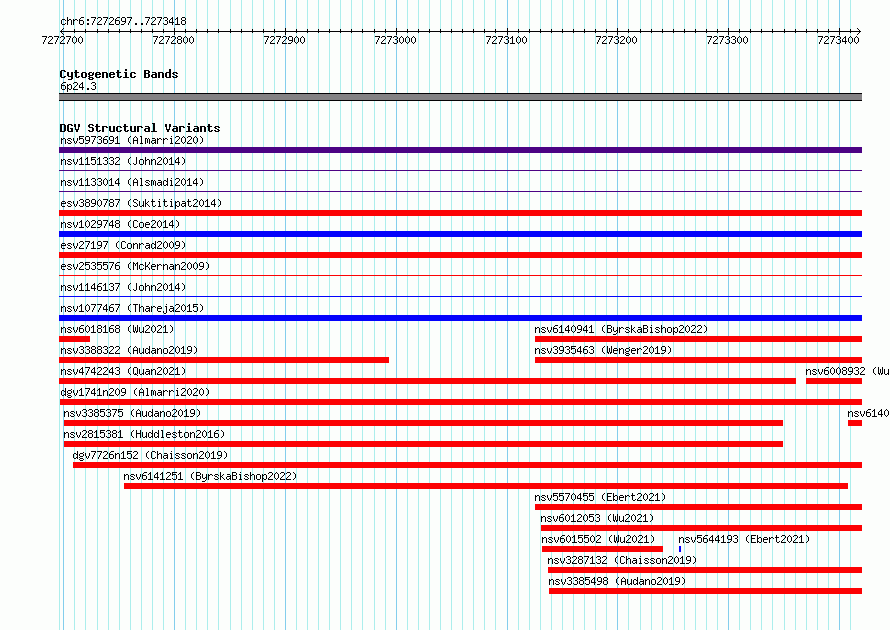Click ruler position 7273200
Image resolution: width=890 pixels, height=630 pixels.
(616, 40)
